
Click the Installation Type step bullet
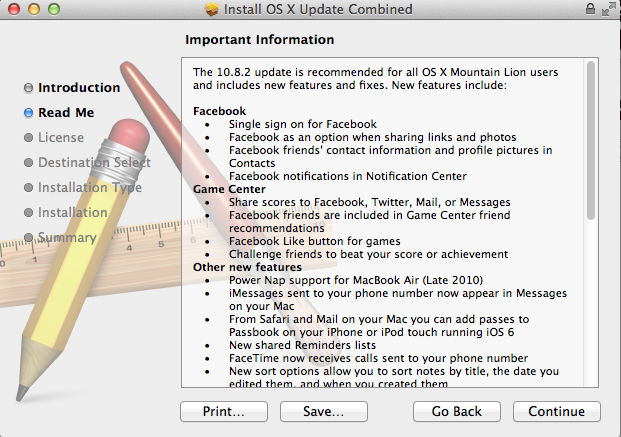[x=29, y=187]
